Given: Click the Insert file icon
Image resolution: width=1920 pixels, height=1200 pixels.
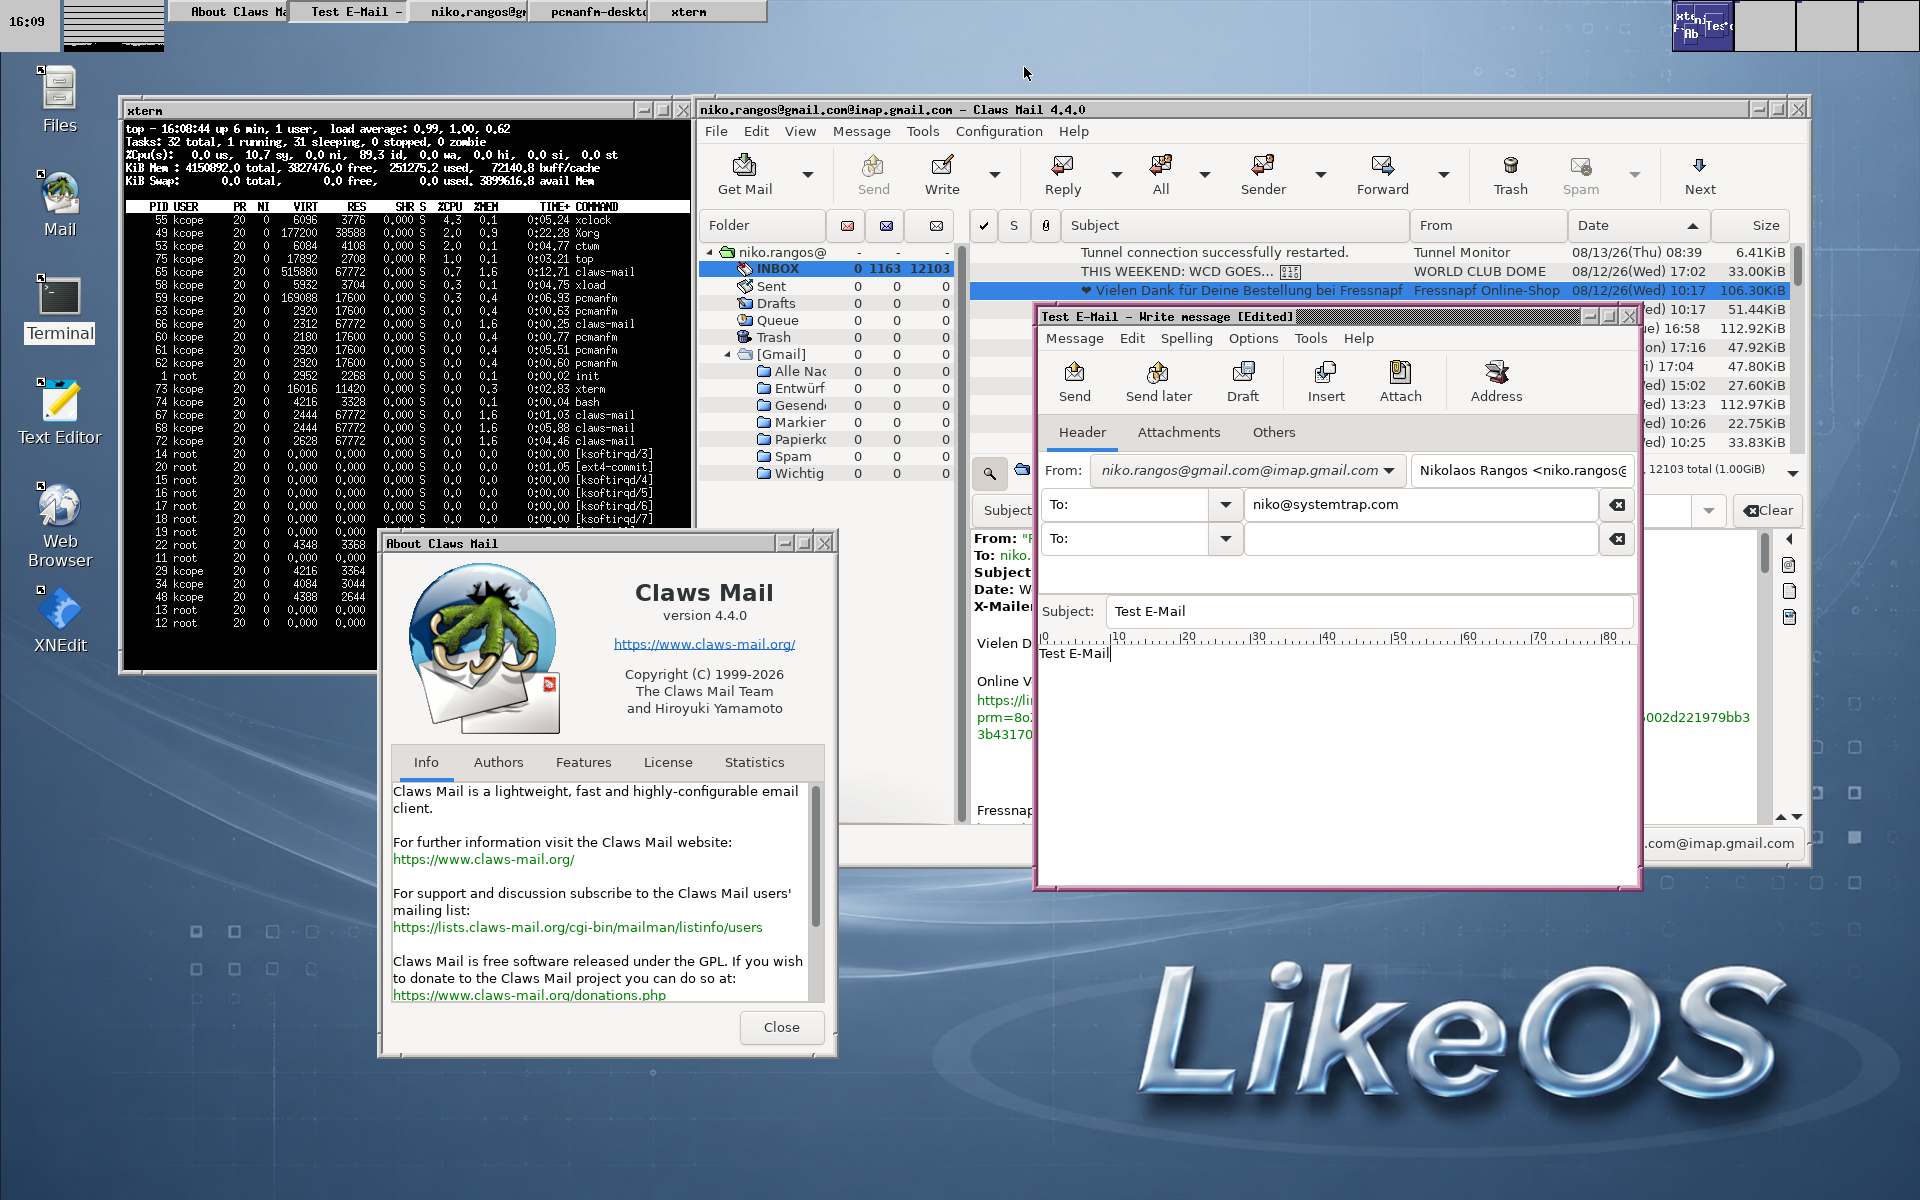Looking at the screenshot, I should click(1326, 373).
